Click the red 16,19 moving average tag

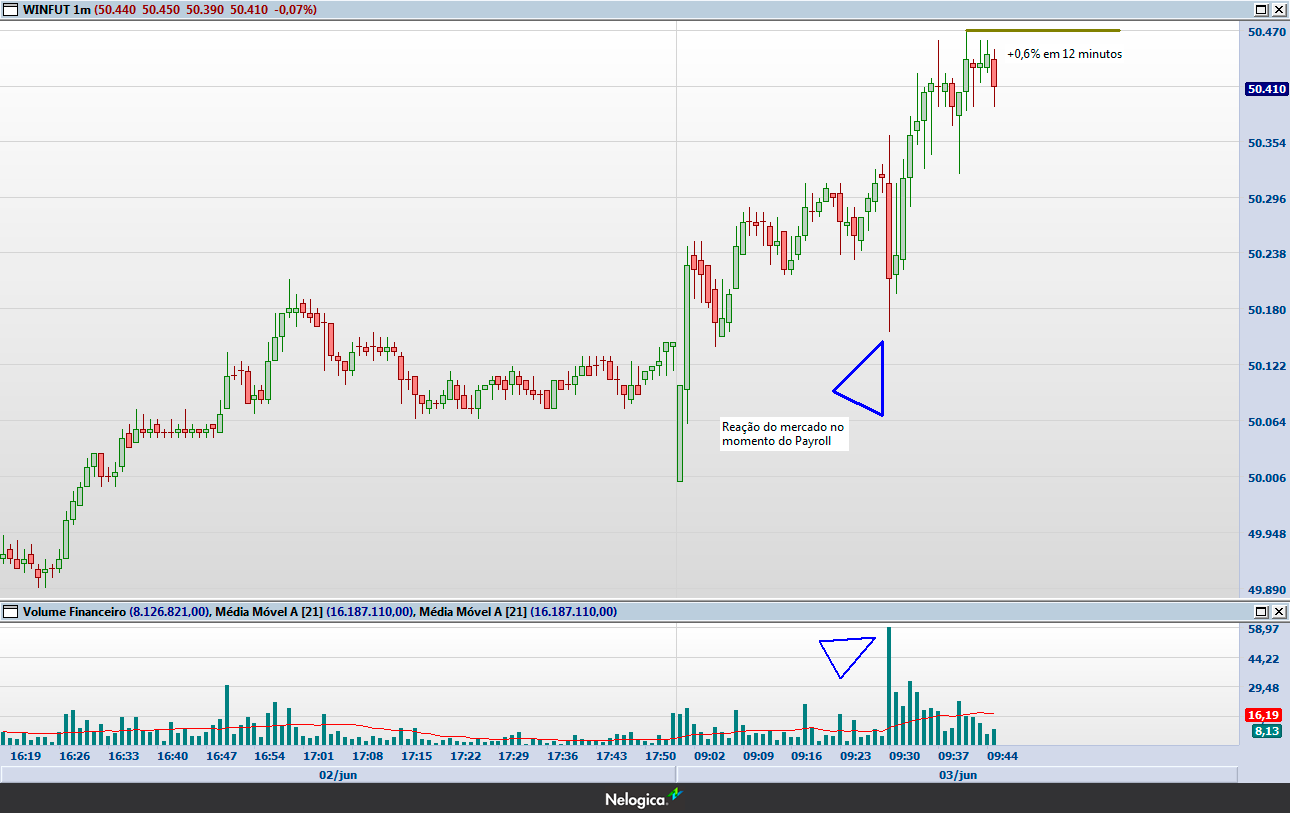1263,715
